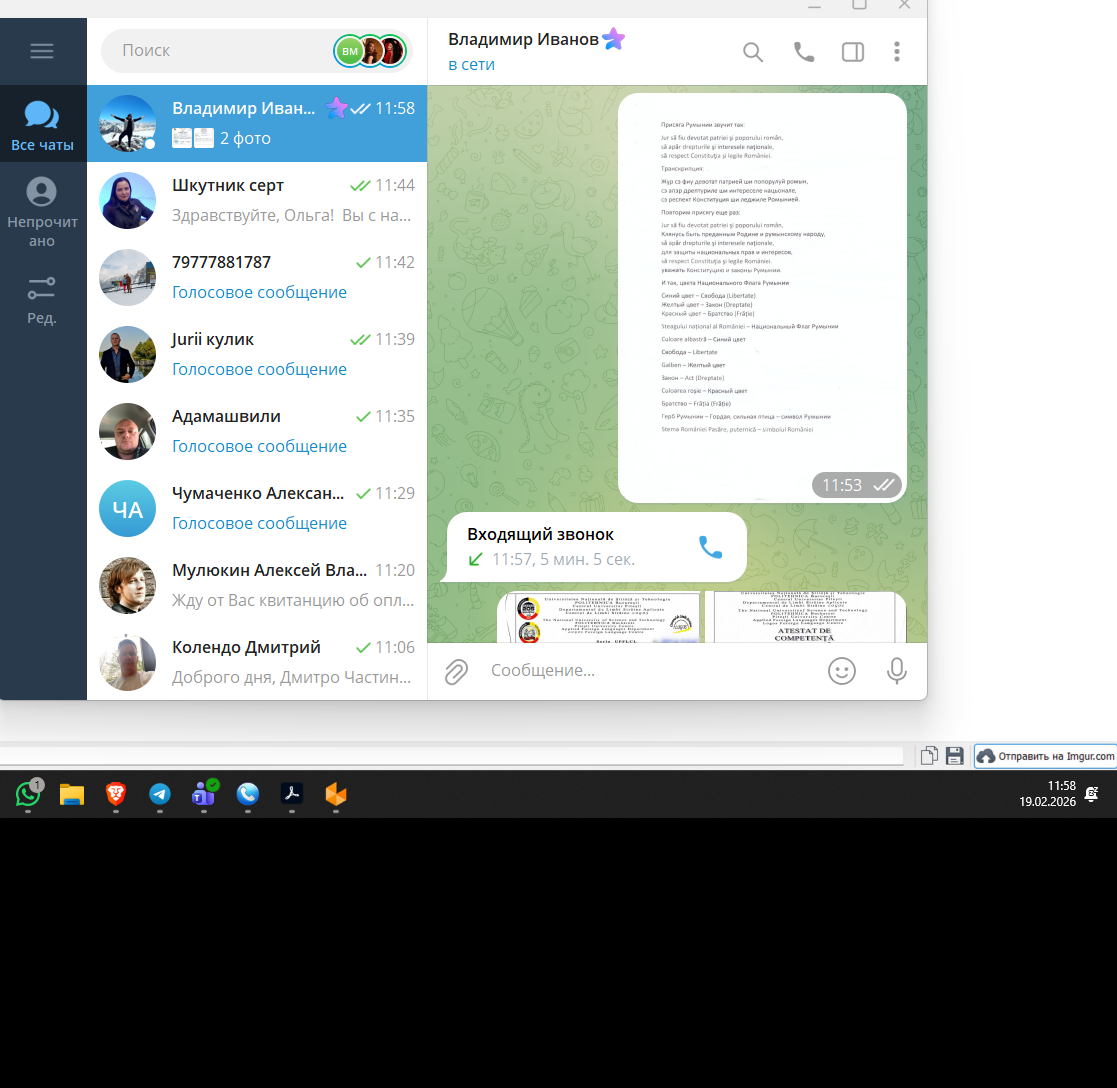Open the Шкутник серт chat
1117x1088 pixels.
[x=257, y=201]
